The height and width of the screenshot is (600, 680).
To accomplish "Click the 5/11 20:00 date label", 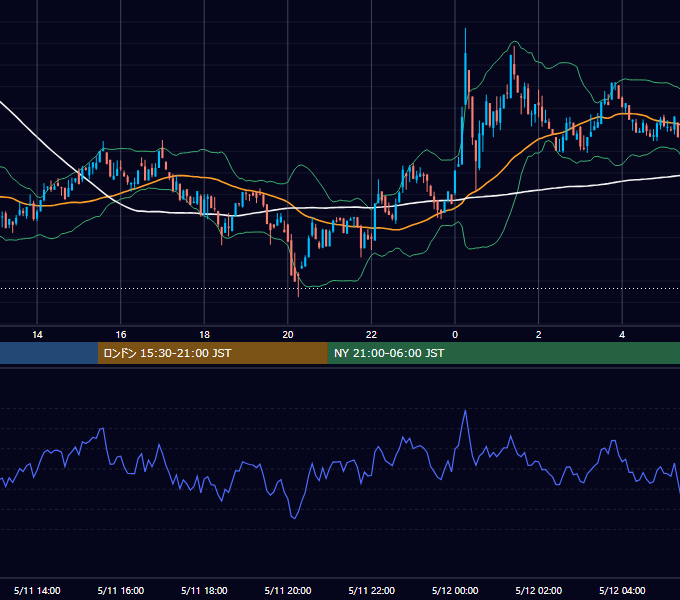I will coord(288,590).
